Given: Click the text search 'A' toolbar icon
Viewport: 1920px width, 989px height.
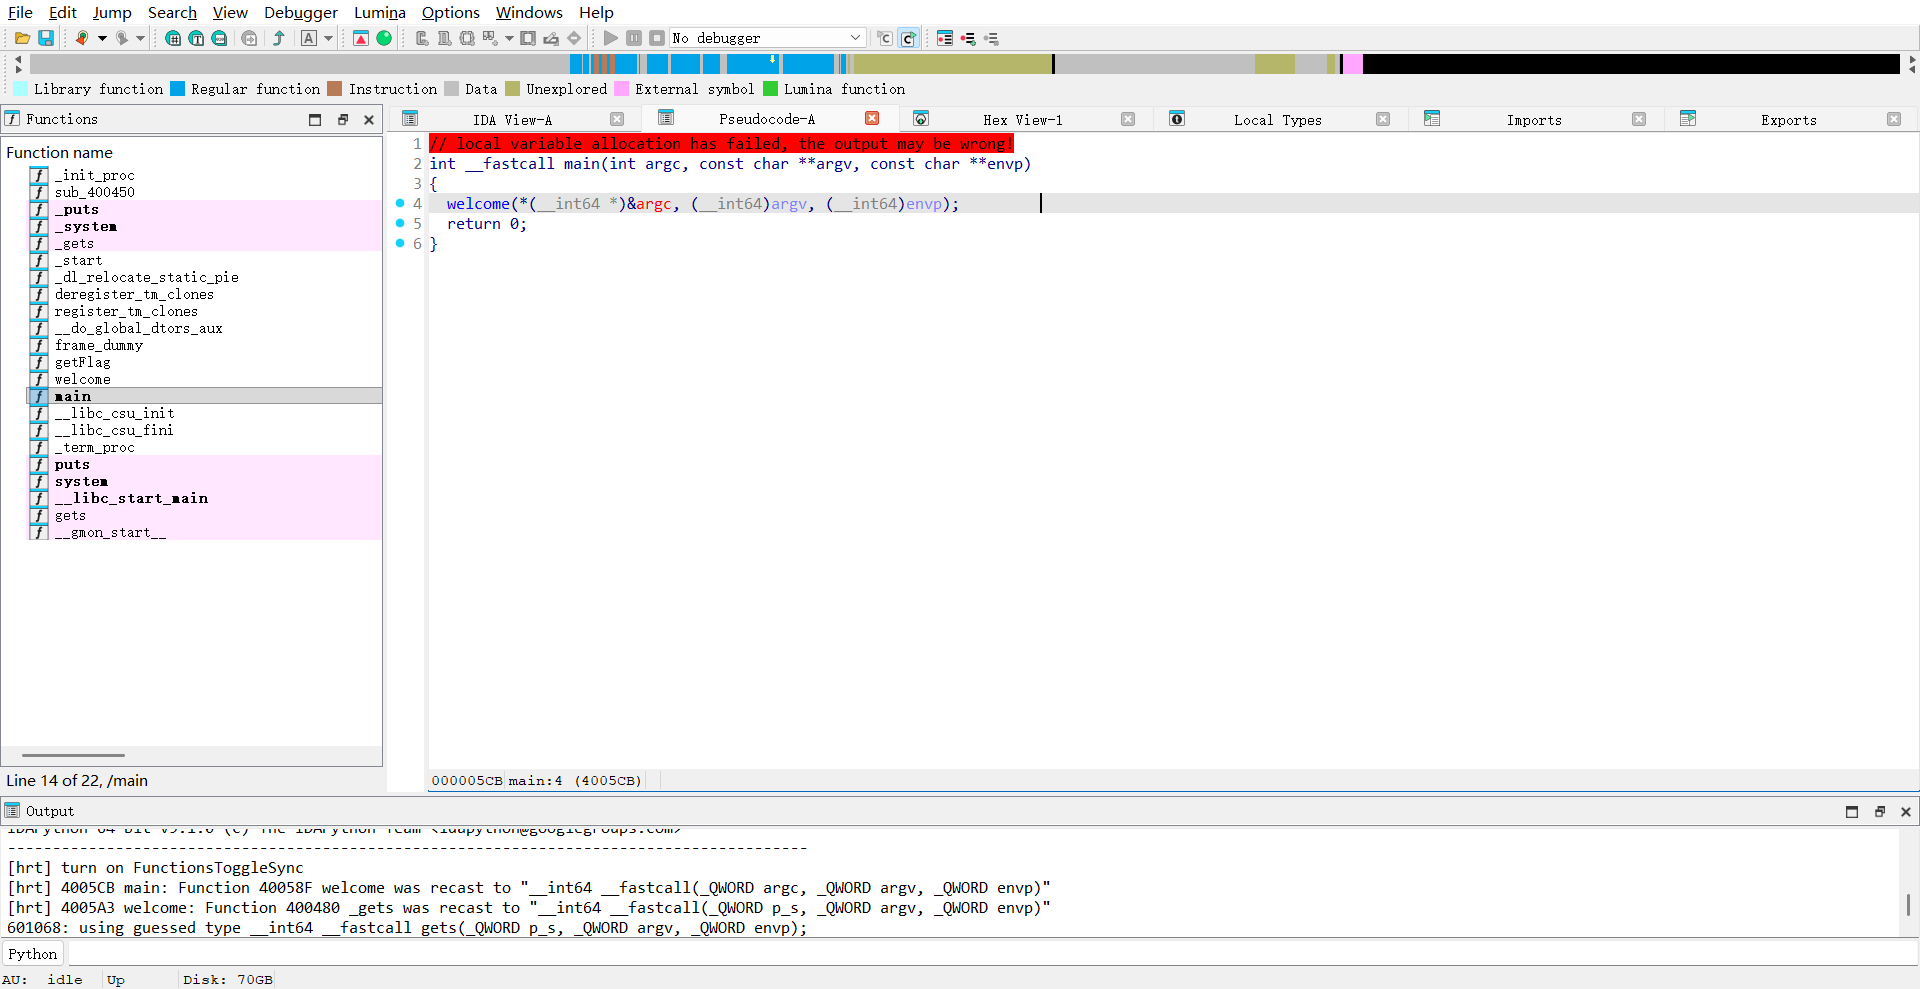Looking at the screenshot, I should [309, 38].
